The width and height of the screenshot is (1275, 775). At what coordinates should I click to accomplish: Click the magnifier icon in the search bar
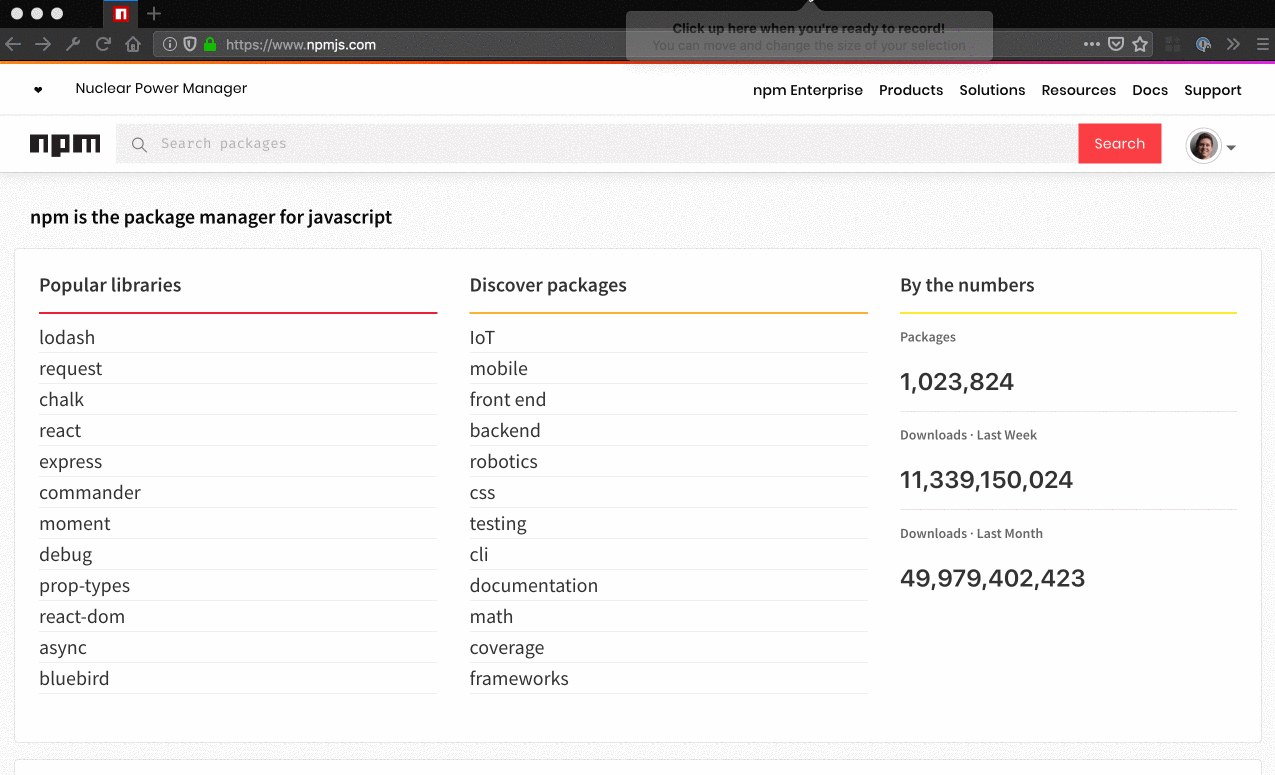click(140, 144)
